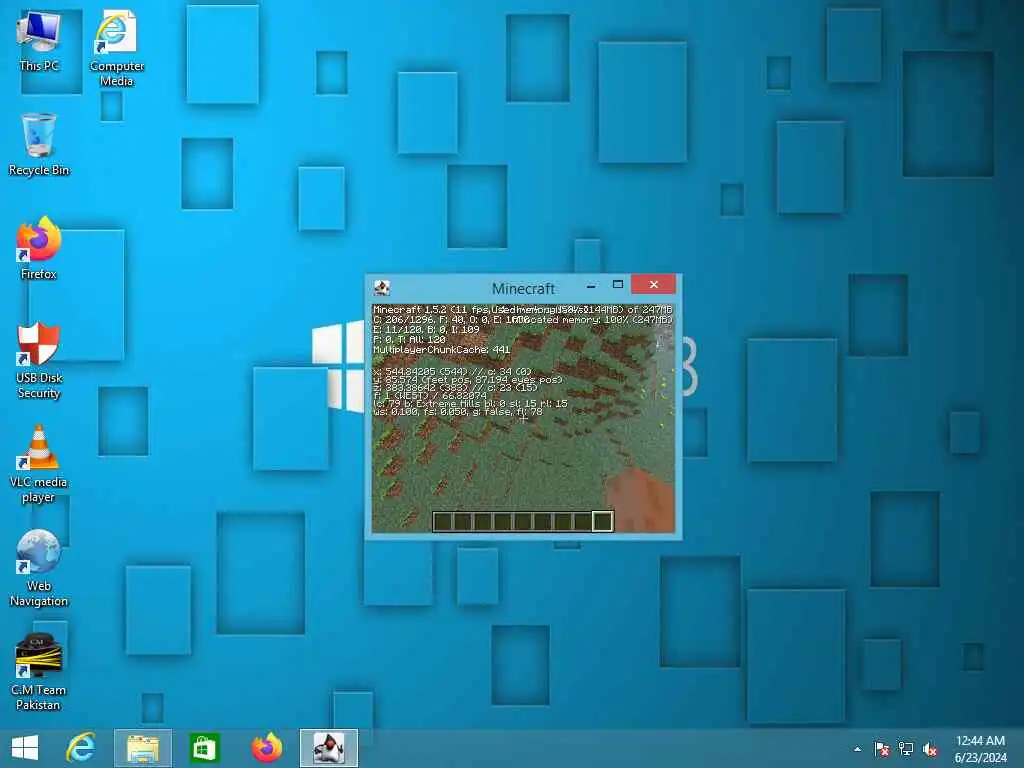1024x768 pixels.
Task: Switch to the Minecraft Java taskbar button
Action: (x=328, y=748)
